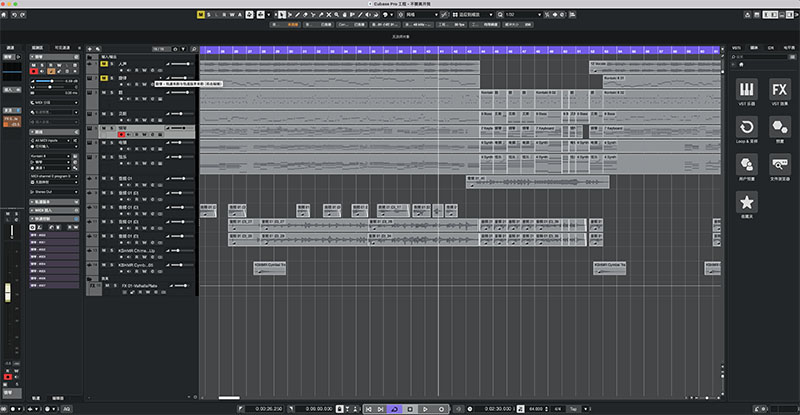
Task: Select the Zoom magnifier tool
Action: tap(336, 15)
